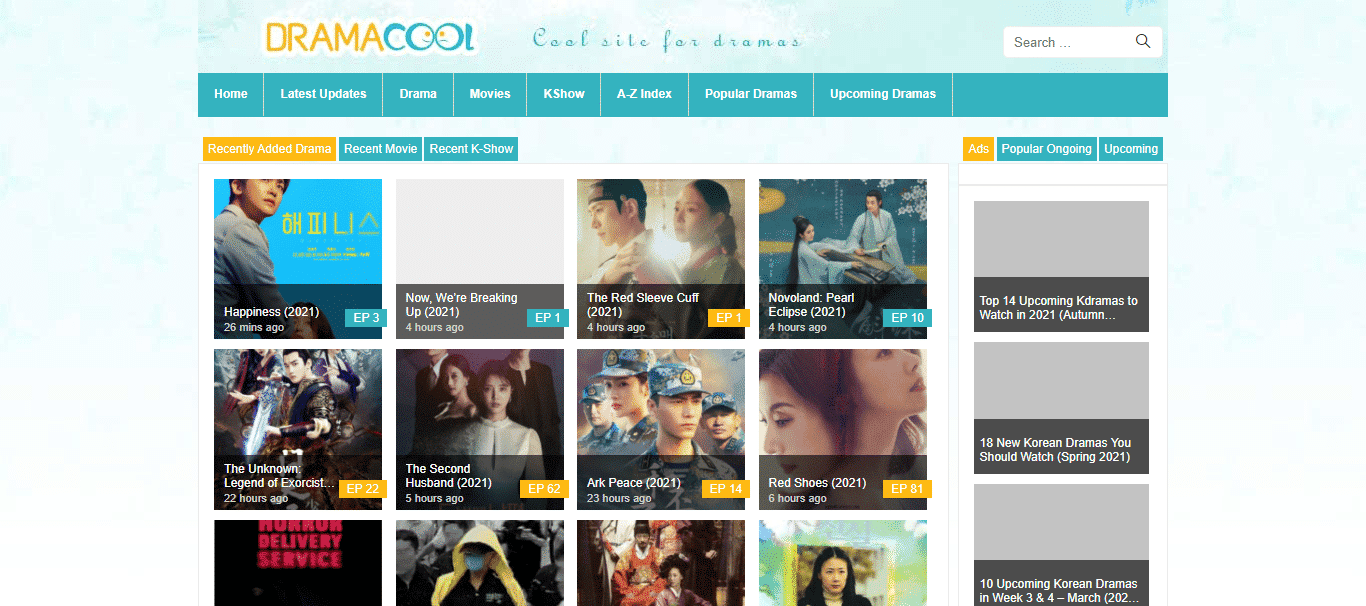Viewport: 1366px width, 606px height.
Task: Open the KShow menu item
Action: (x=564, y=94)
